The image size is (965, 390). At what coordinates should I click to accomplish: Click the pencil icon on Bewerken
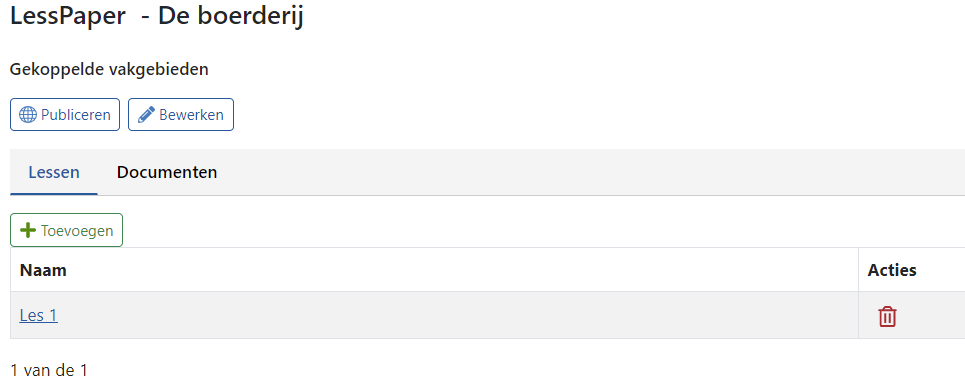coord(146,115)
